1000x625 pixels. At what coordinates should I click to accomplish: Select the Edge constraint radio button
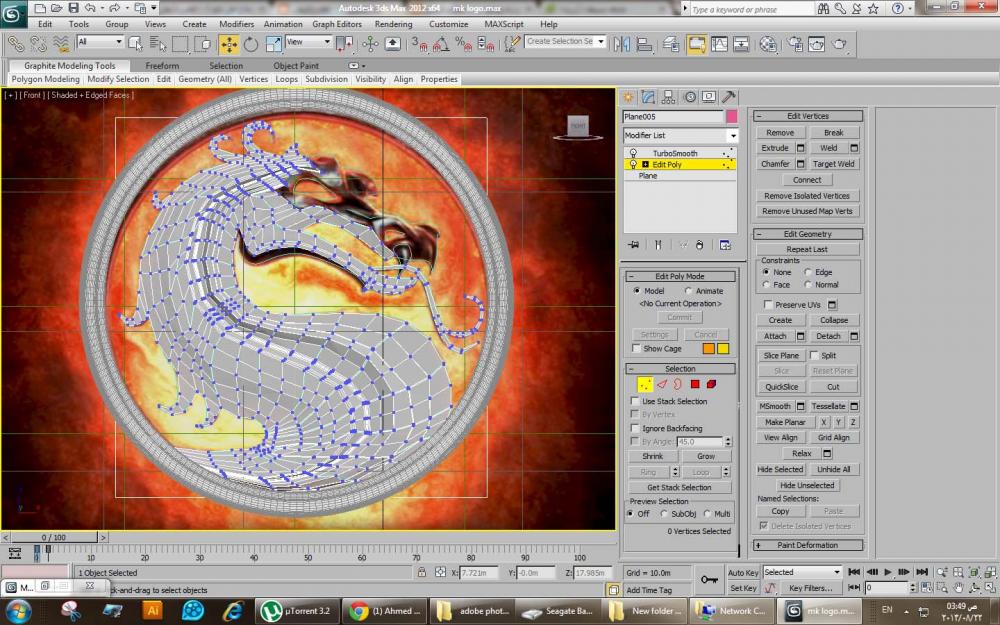point(808,272)
